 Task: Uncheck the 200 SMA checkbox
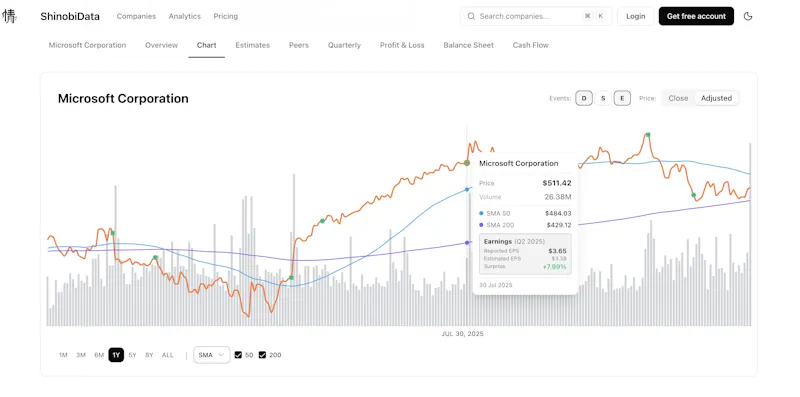pyautogui.click(x=262, y=355)
